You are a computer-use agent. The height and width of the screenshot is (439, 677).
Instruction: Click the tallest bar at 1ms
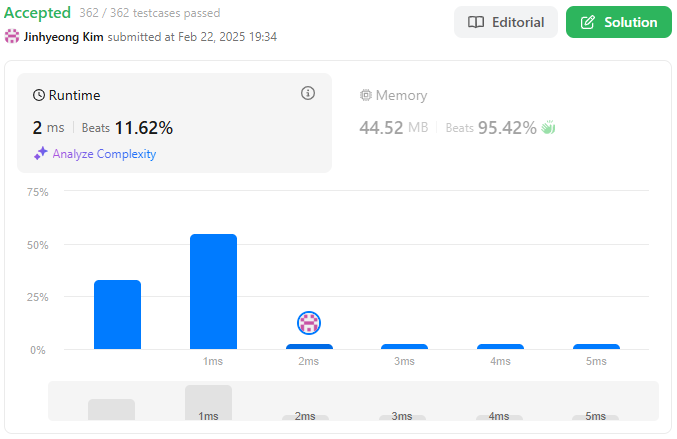(x=213, y=291)
